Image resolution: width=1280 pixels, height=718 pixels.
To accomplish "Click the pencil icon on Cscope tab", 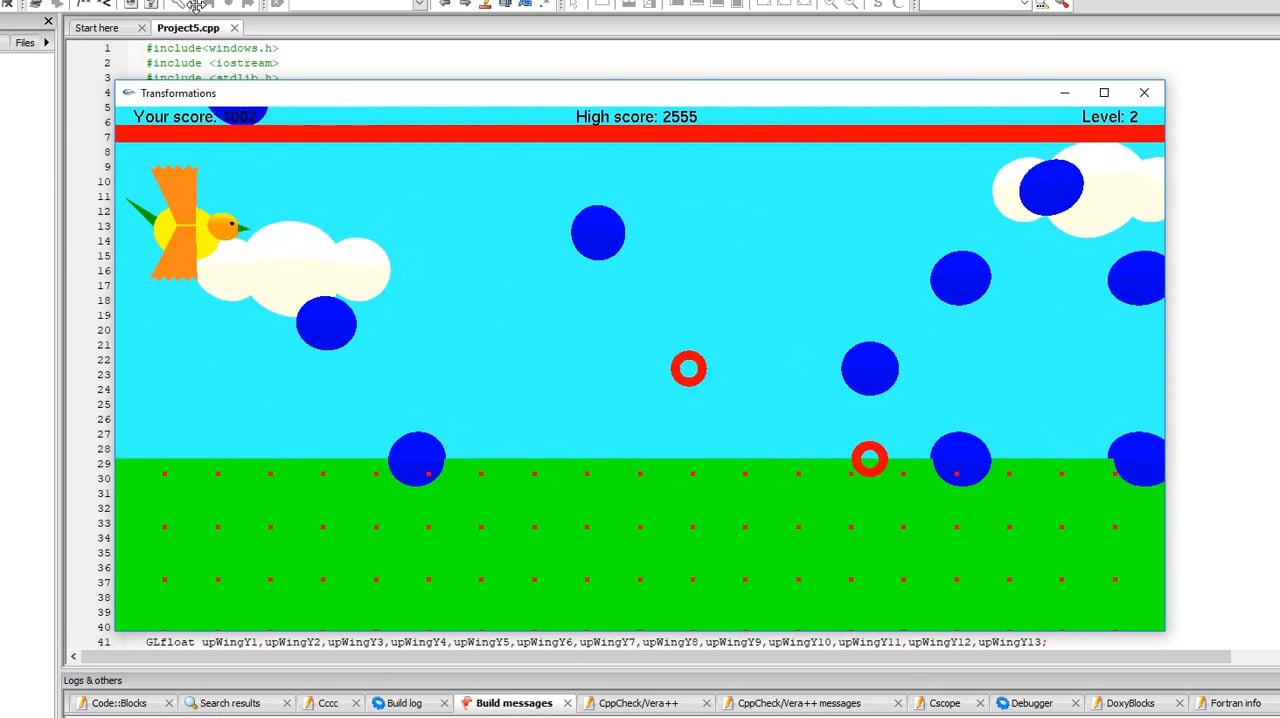I will click(919, 703).
